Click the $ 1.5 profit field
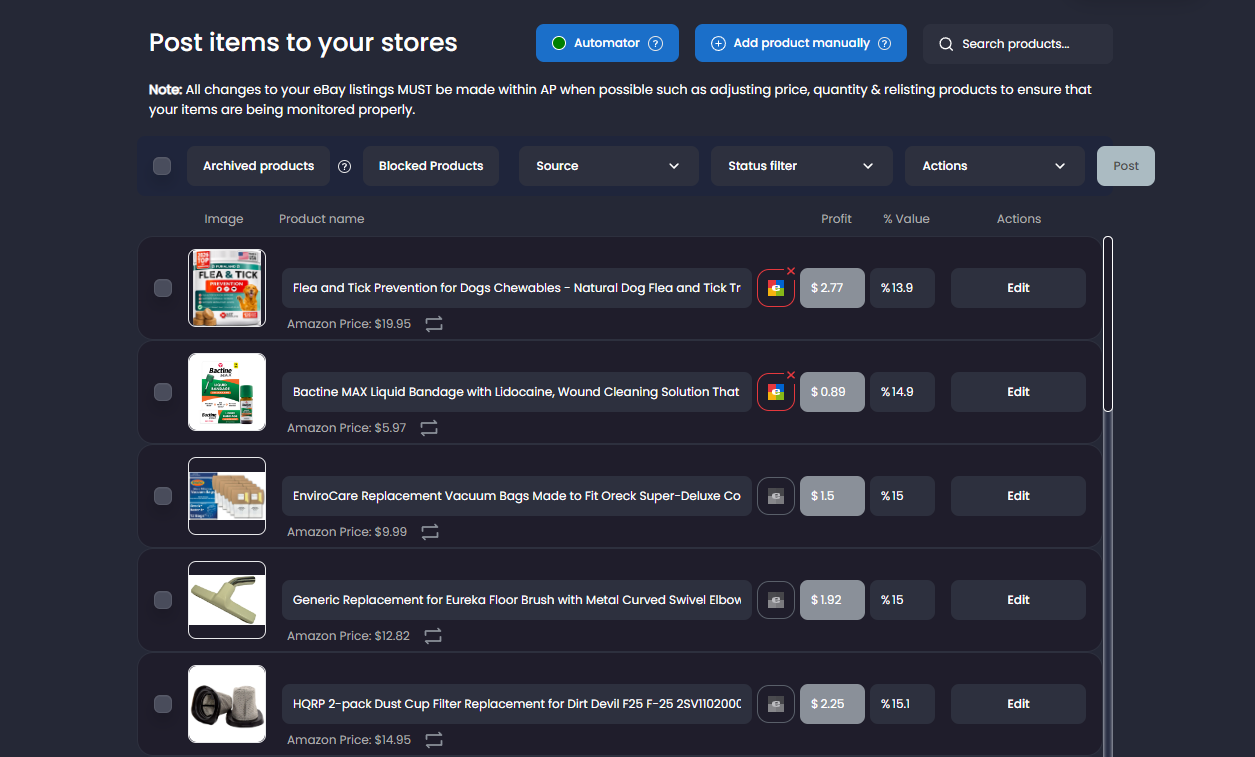 [832, 496]
